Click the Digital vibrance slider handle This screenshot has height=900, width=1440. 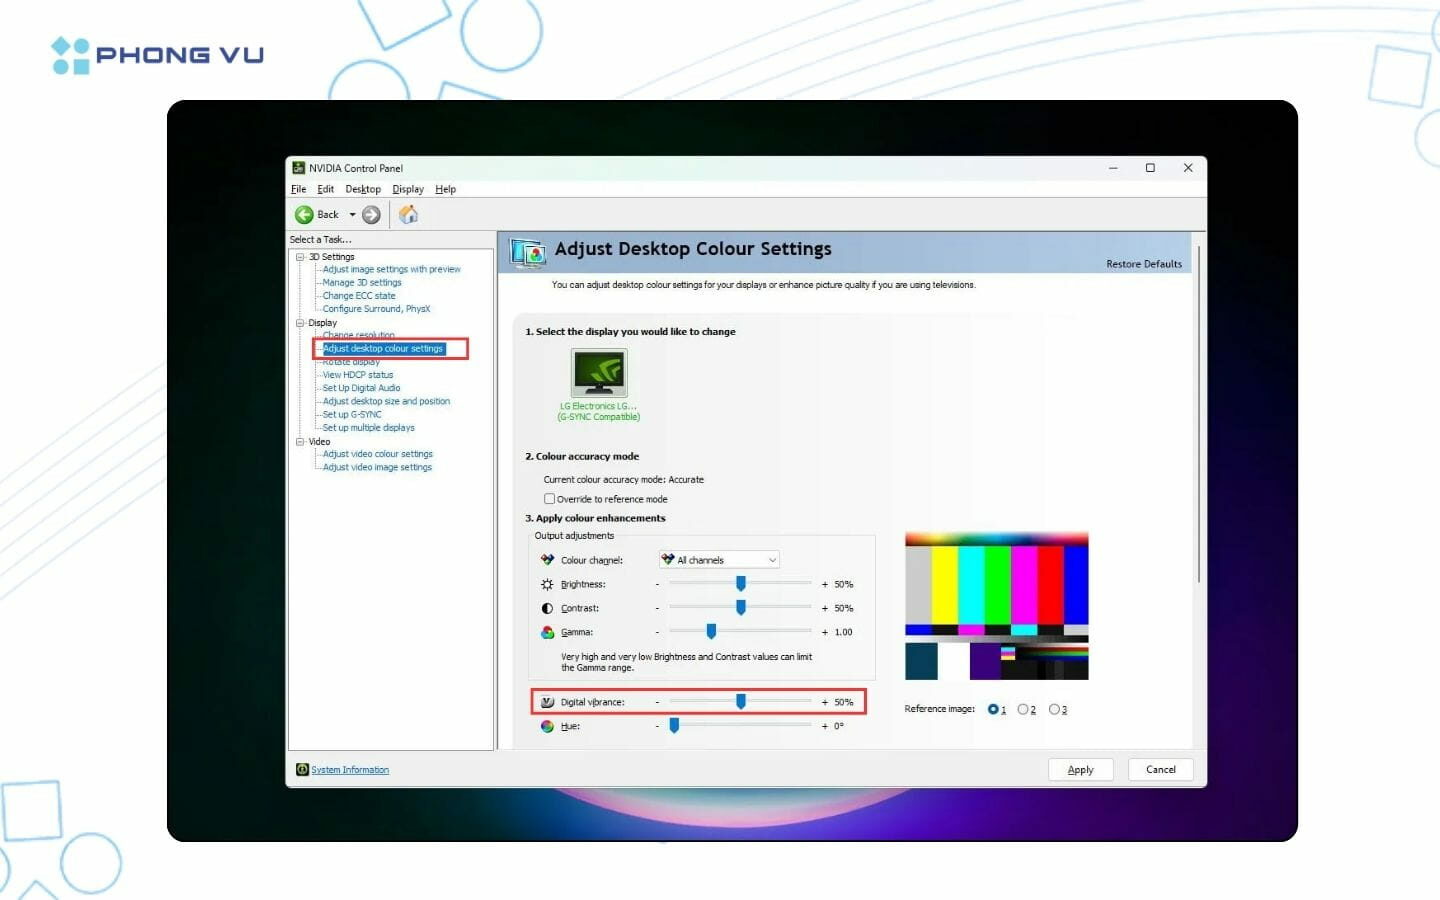741,702
